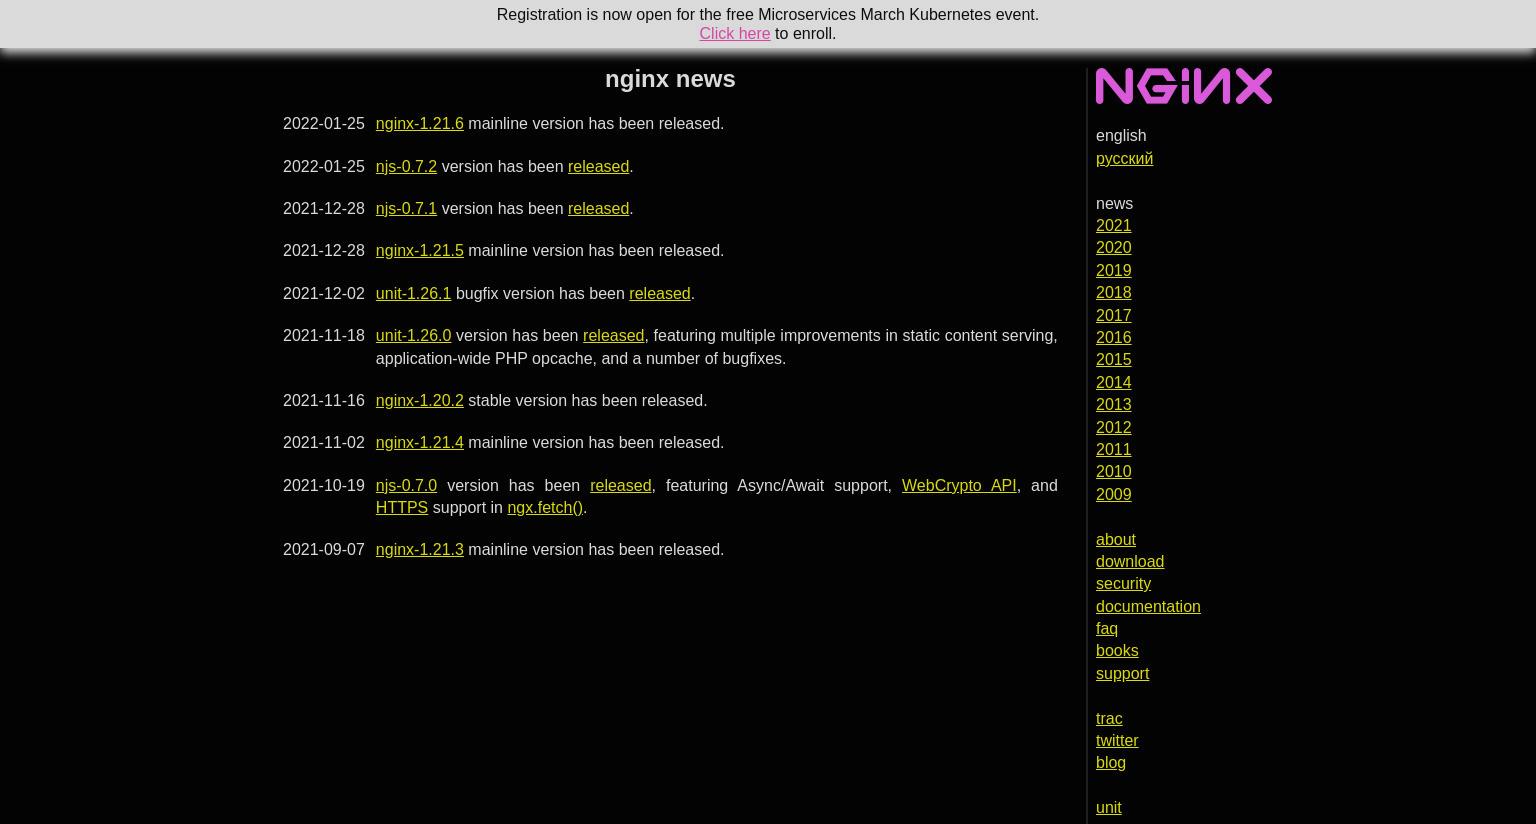
Task: Open nginx-1.21.6 release link
Action: [x=419, y=123]
